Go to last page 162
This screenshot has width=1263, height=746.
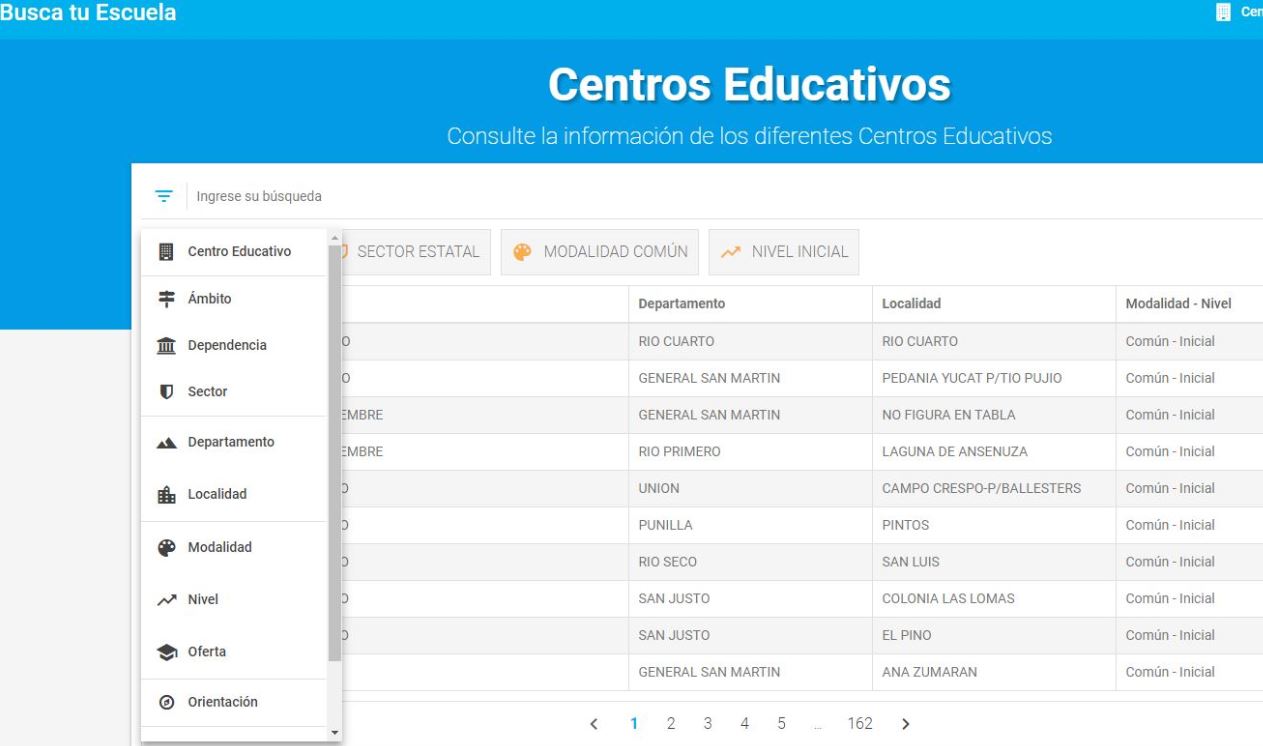[x=859, y=723]
